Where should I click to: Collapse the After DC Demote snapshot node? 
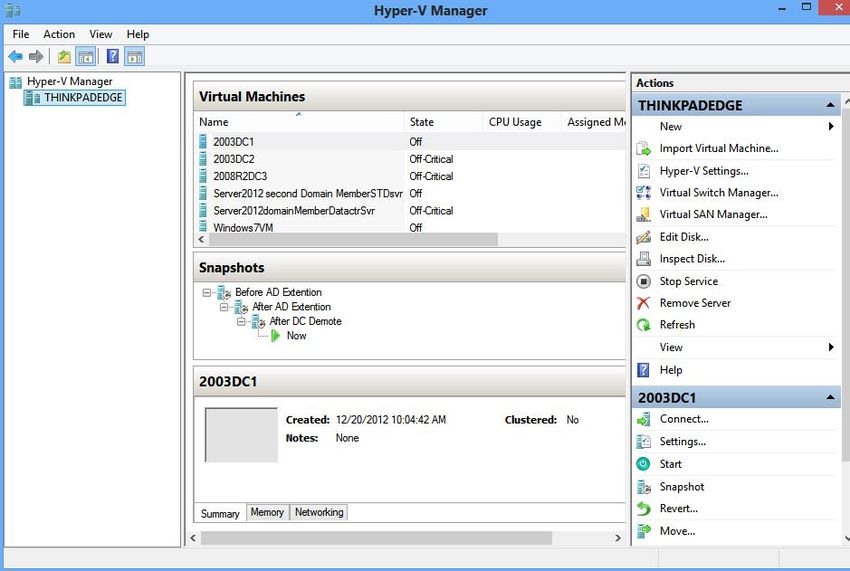coord(241,322)
